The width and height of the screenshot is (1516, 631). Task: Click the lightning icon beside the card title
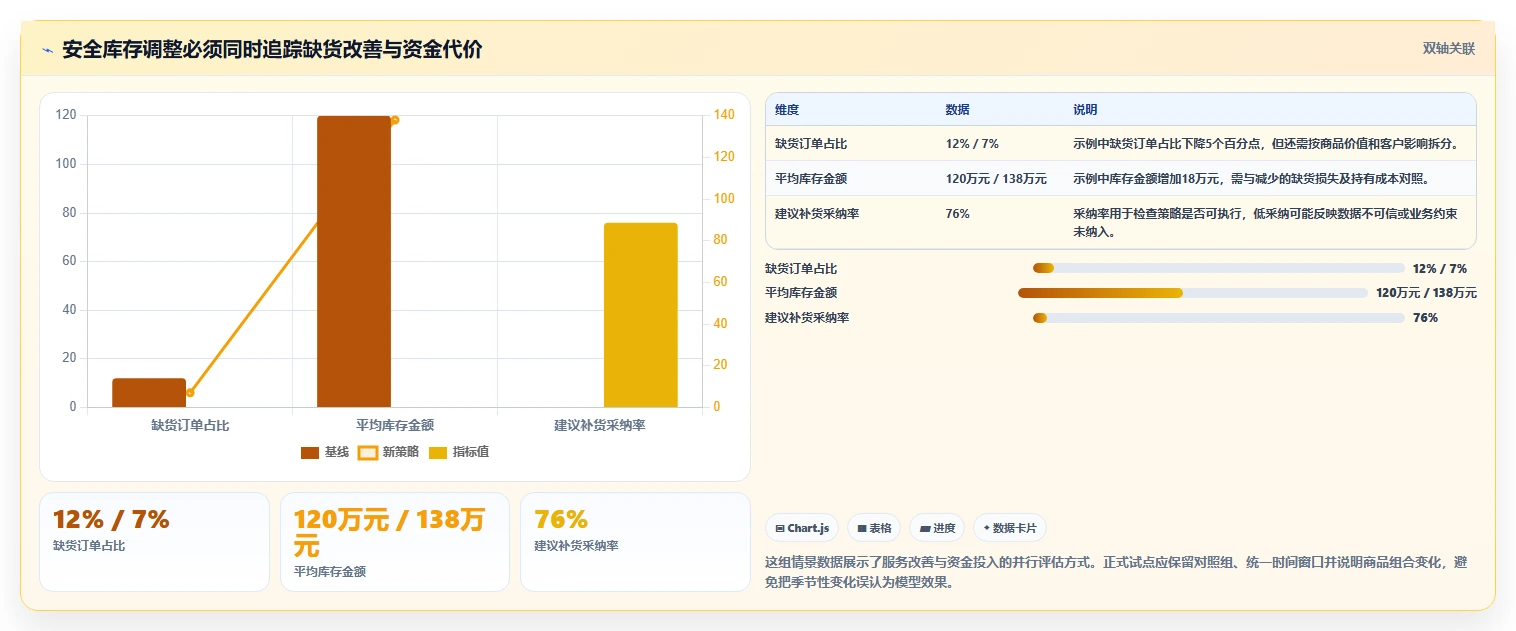pyautogui.click(x=47, y=50)
